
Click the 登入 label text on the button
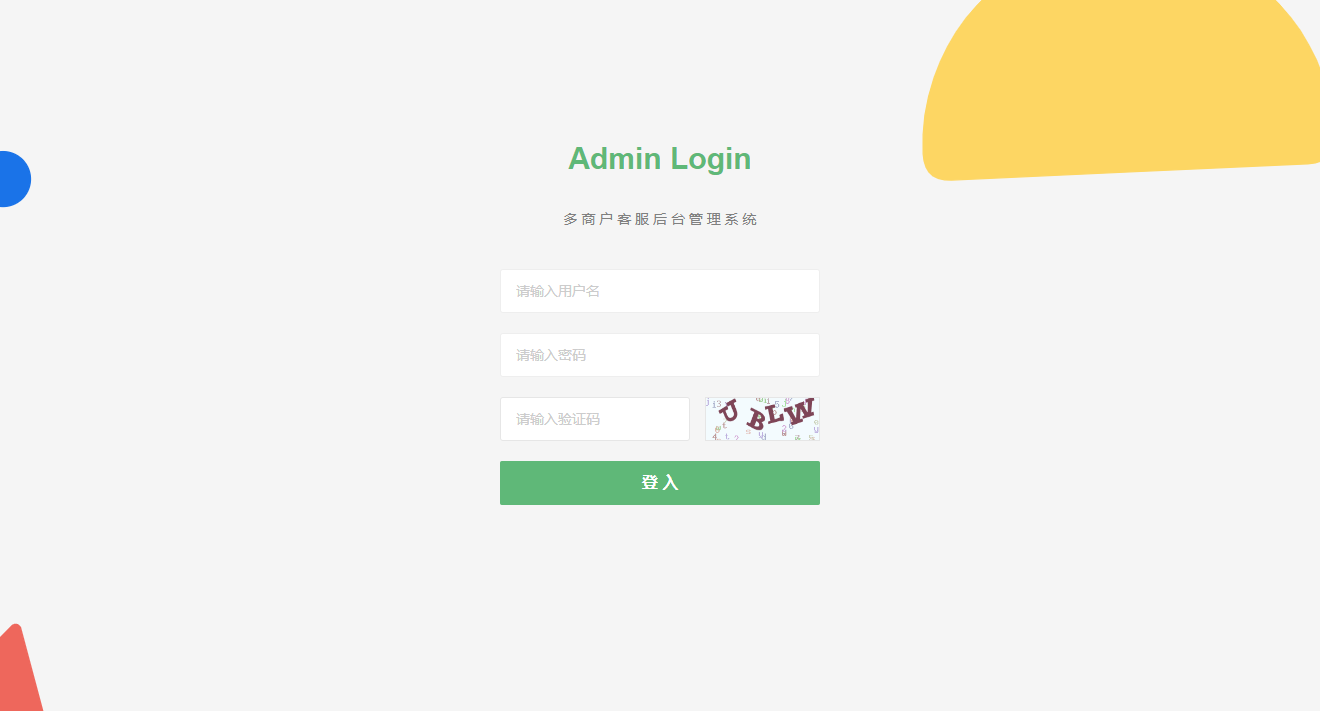tap(660, 483)
